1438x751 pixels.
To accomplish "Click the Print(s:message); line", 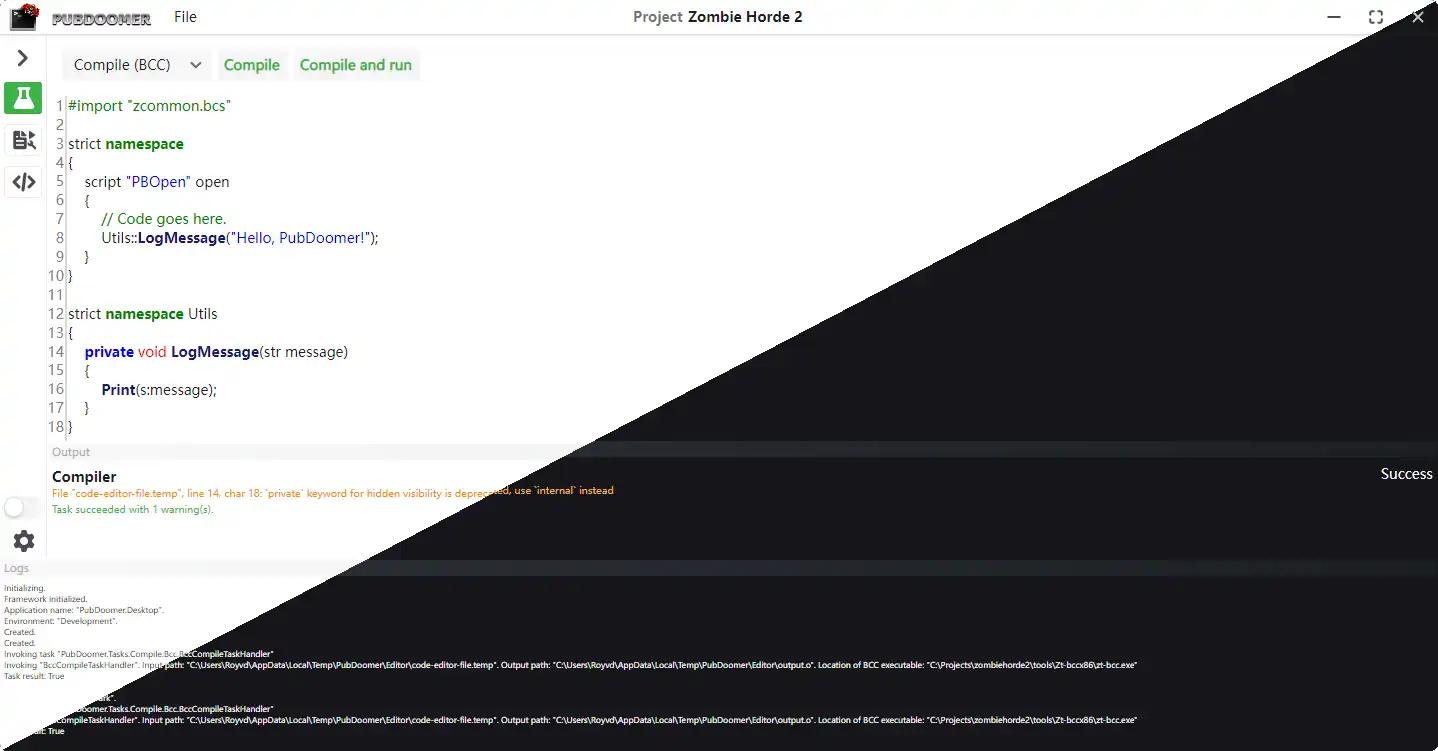I will click(159, 390).
